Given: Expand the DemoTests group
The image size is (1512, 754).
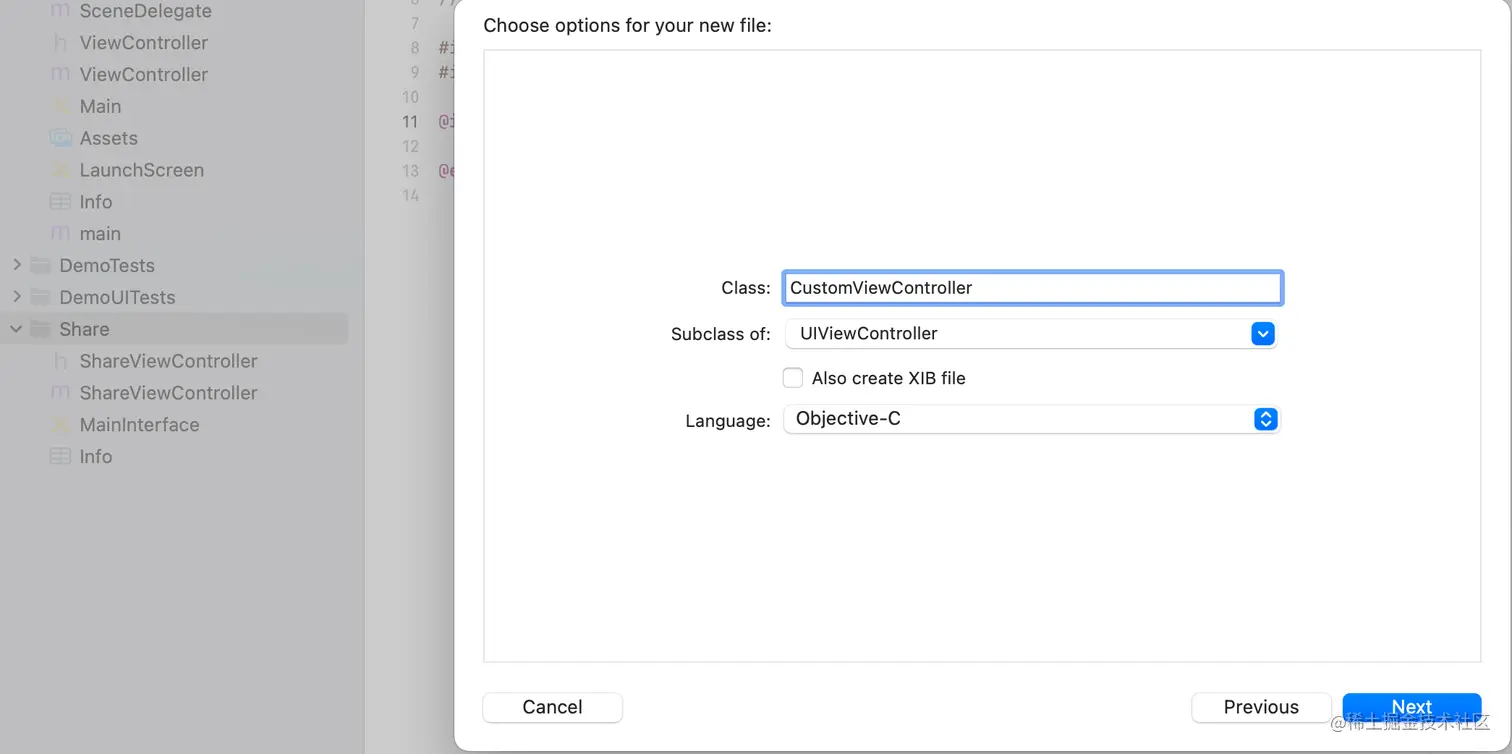Looking at the screenshot, I should (16, 265).
